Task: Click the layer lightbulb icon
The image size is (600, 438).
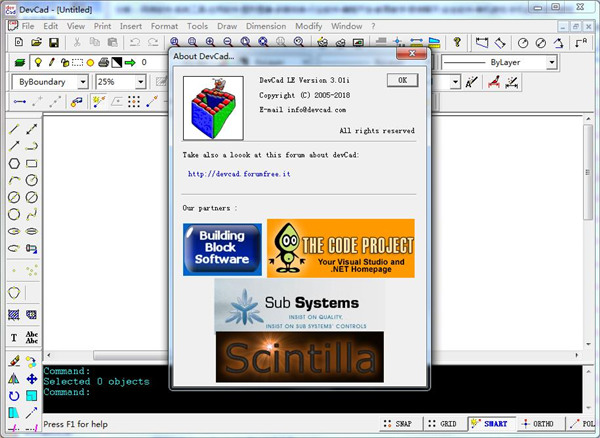Action: [x=37, y=62]
